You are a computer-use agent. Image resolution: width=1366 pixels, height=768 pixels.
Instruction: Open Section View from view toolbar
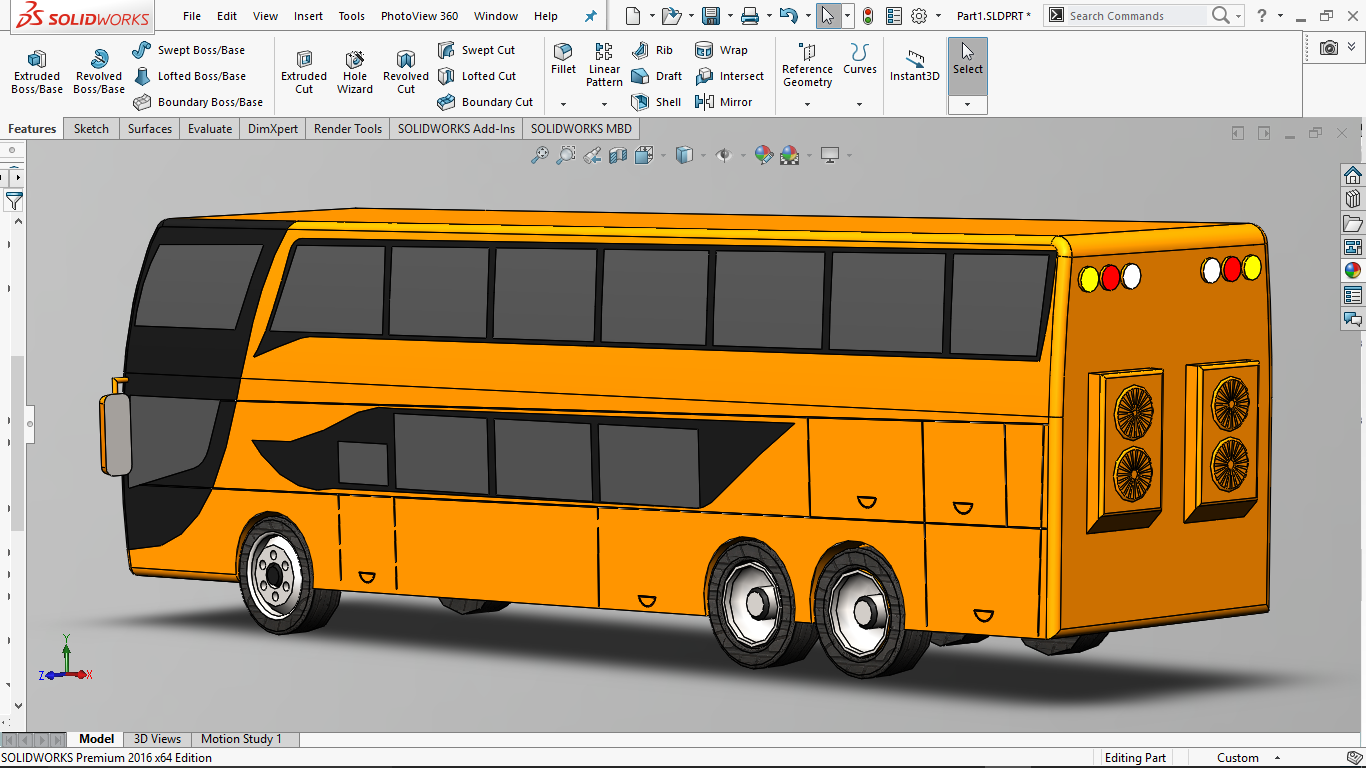tap(618, 155)
